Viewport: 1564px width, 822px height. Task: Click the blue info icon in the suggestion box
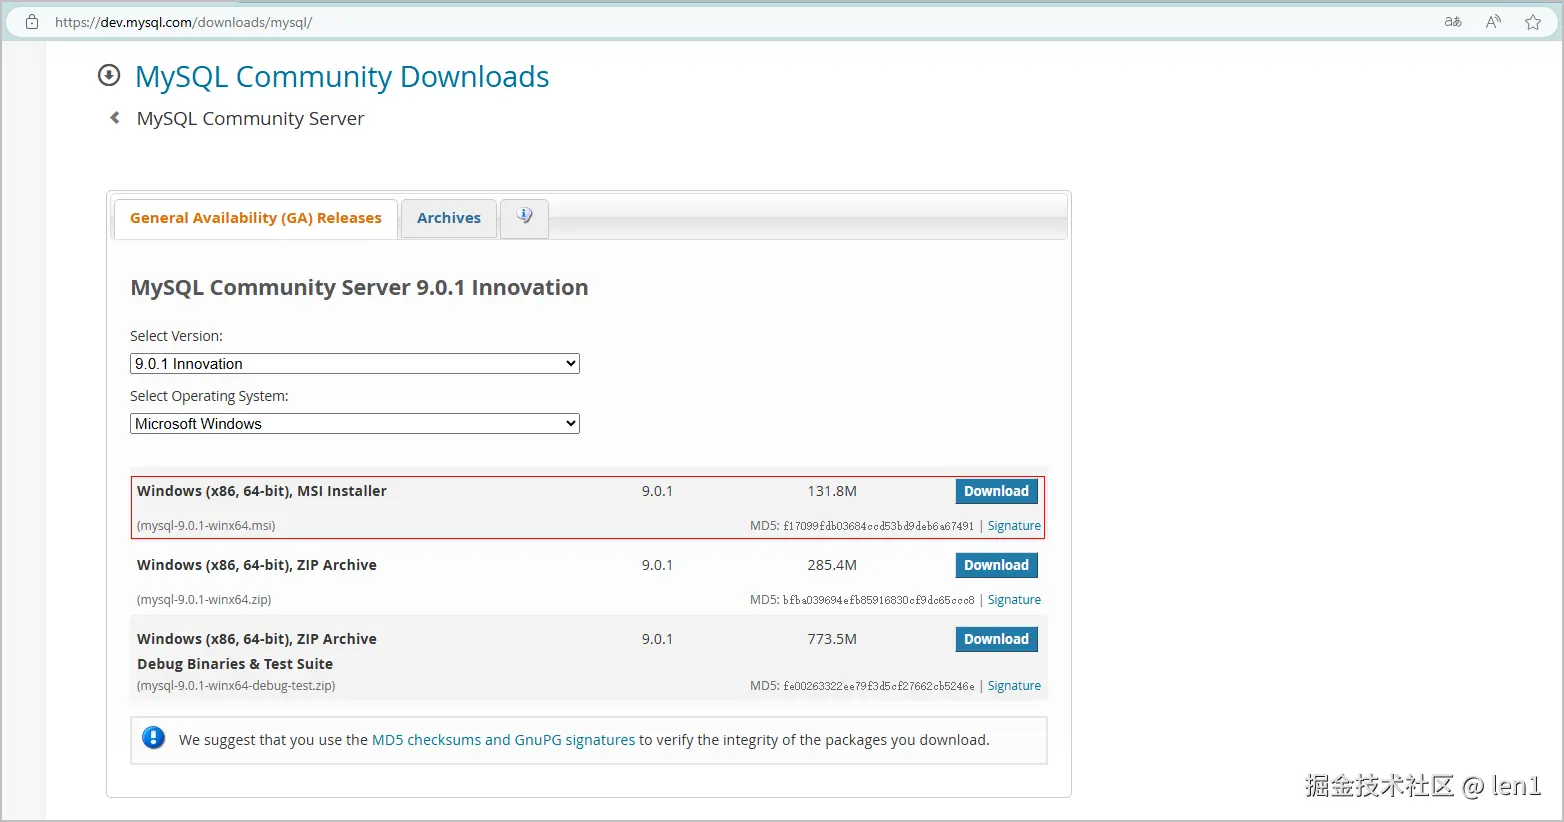pyautogui.click(x=153, y=738)
